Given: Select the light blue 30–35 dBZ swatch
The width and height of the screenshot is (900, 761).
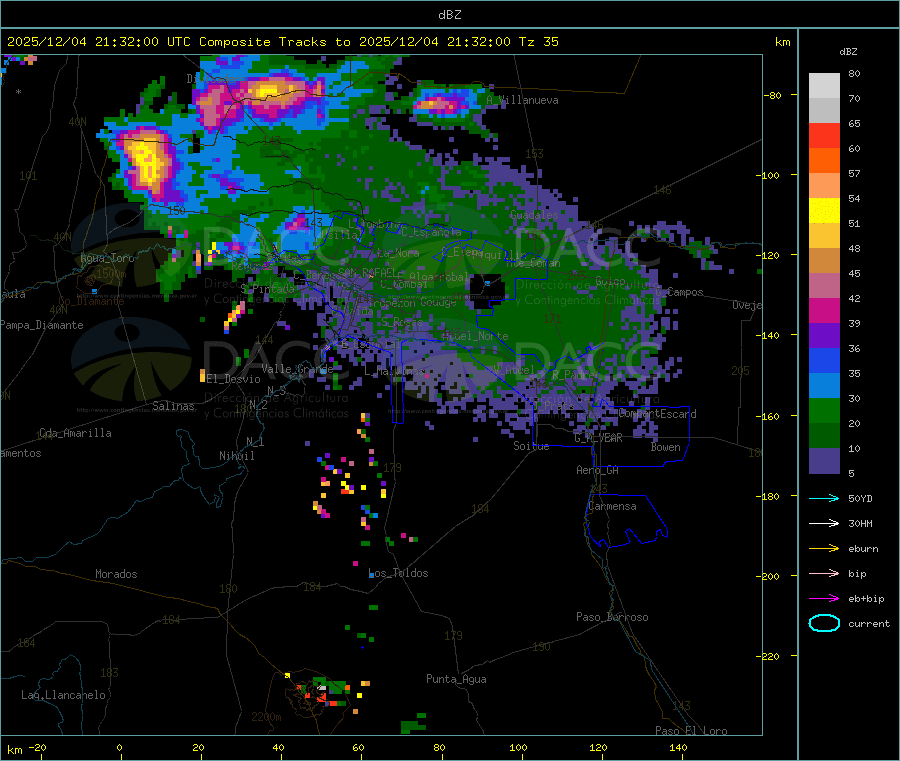Looking at the screenshot, I should pos(824,386).
